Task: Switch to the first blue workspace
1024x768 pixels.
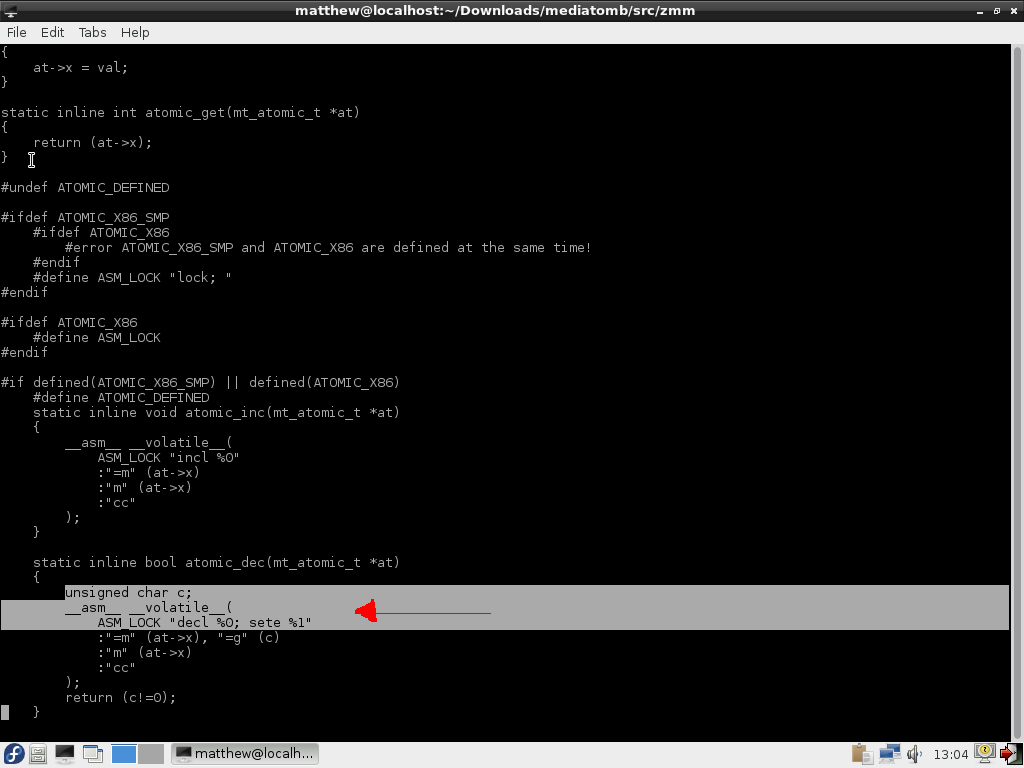Action: click(123, 754)
